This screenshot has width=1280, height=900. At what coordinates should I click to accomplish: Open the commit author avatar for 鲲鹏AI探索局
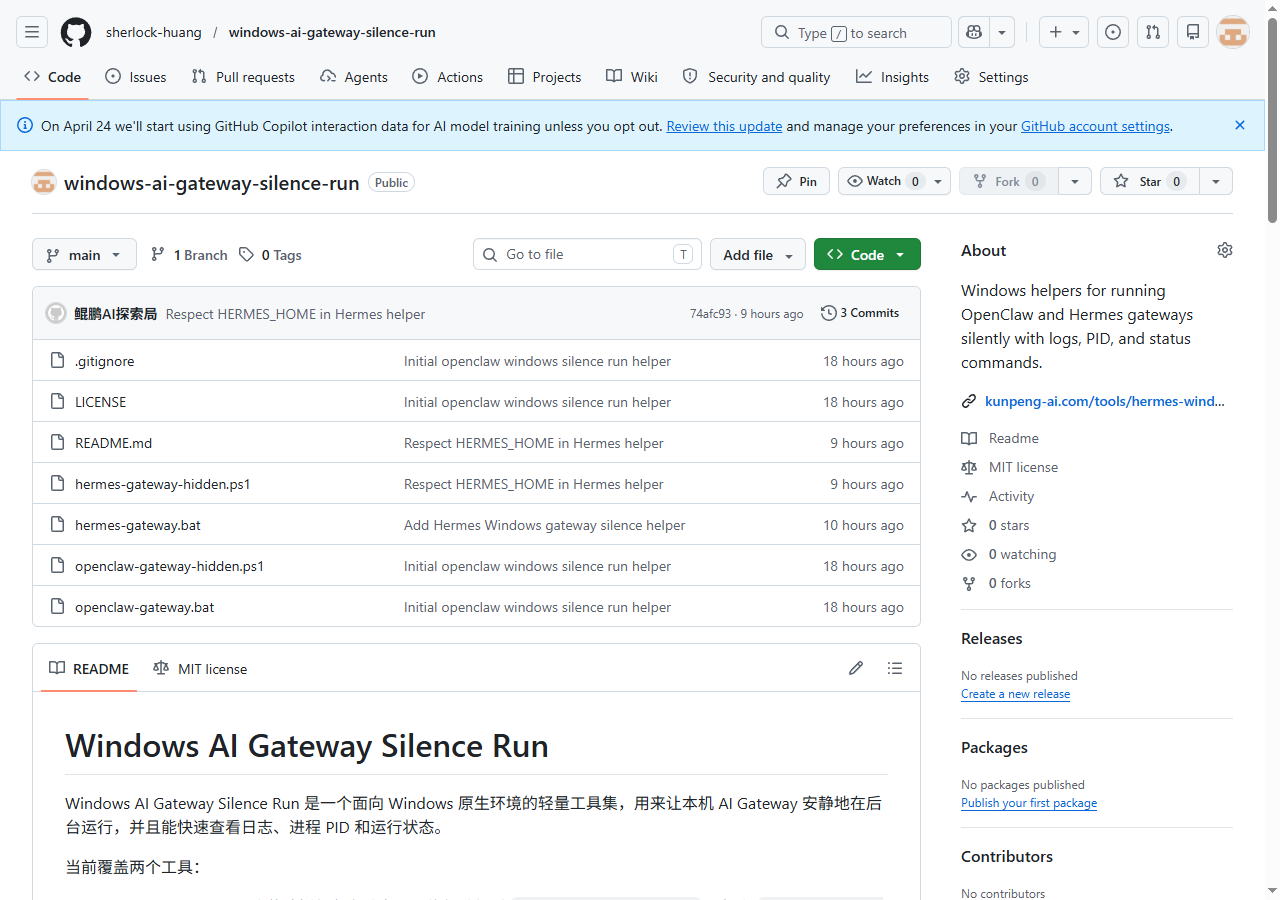[56, 313]
